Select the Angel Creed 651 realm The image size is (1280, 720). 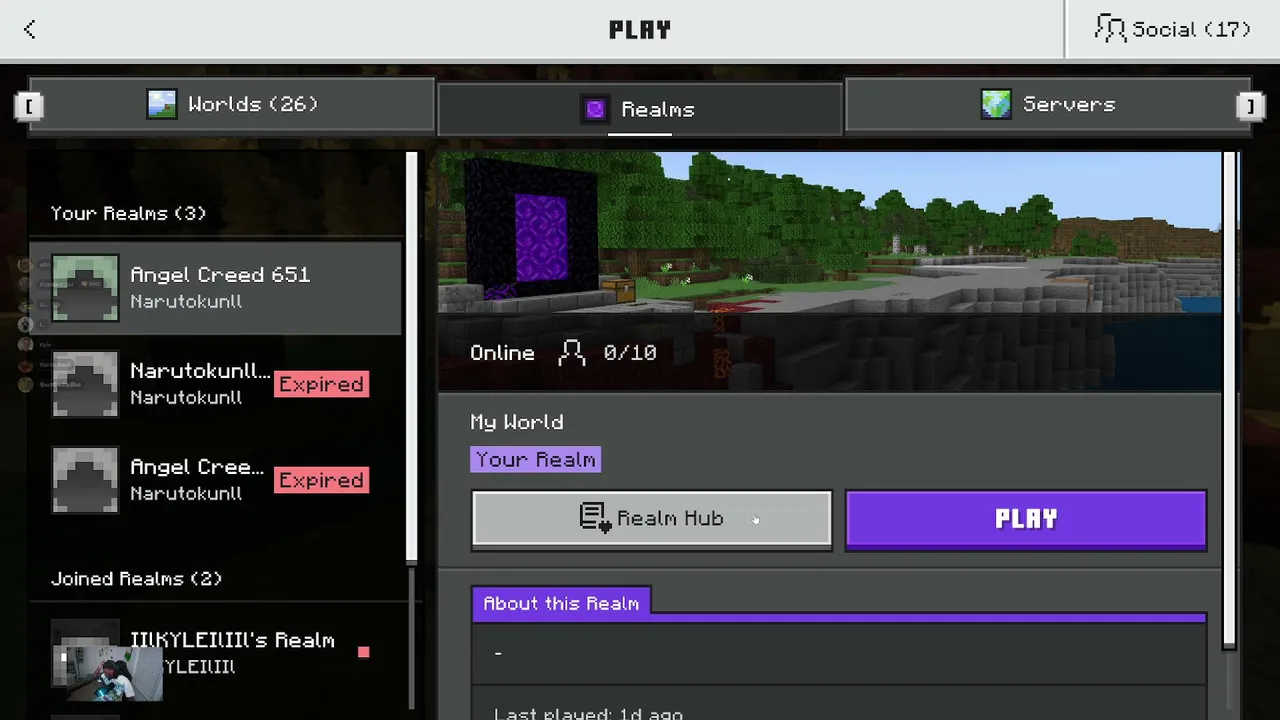pos(215,288)
